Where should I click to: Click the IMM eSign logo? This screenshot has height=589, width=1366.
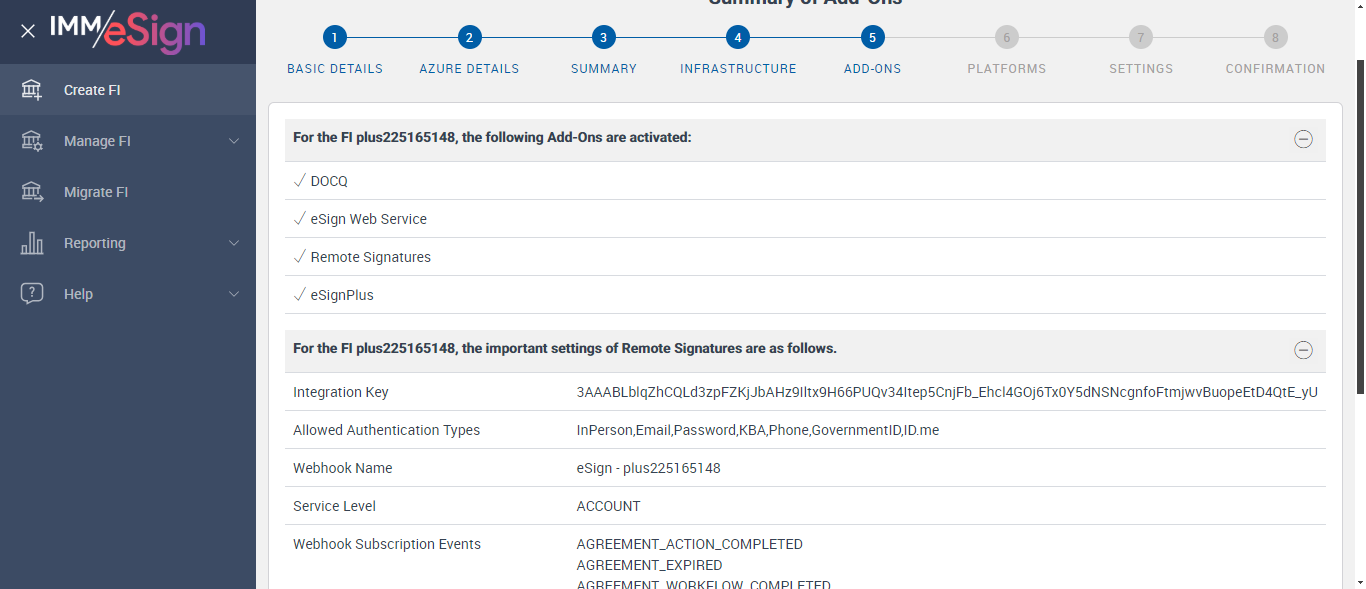(x=128, y=32)
